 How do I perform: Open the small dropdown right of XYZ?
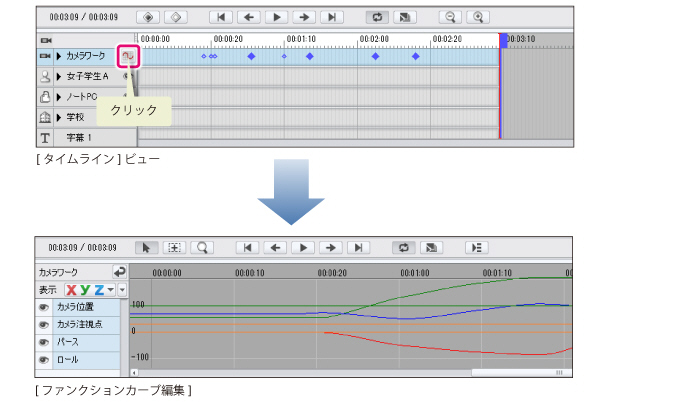122,290
